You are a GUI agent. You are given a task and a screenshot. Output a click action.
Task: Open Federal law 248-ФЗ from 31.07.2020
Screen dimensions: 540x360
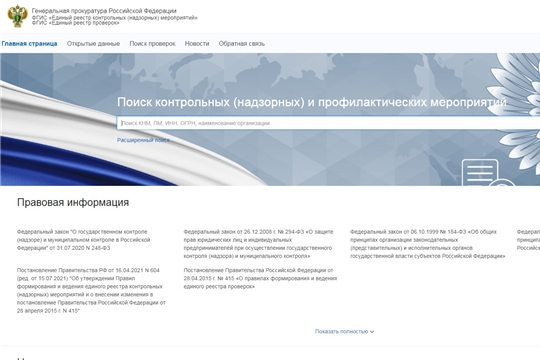(x=84, y=240)
